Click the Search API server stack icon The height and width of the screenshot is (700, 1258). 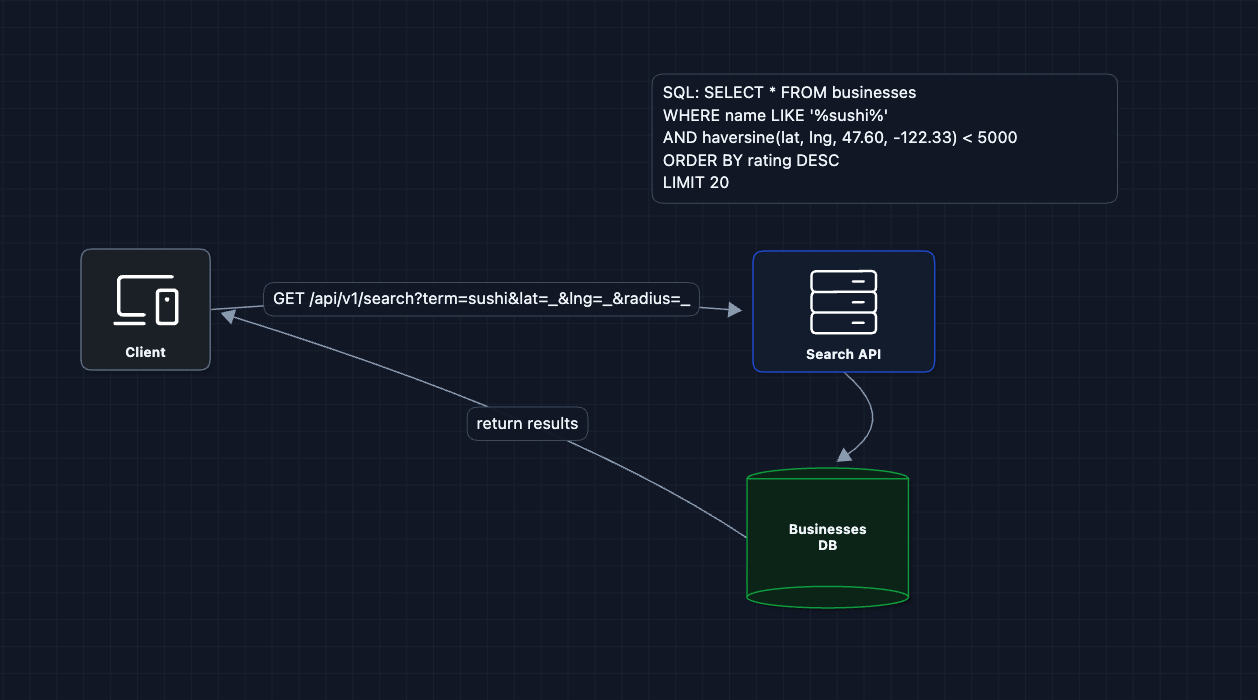point(843,302)
